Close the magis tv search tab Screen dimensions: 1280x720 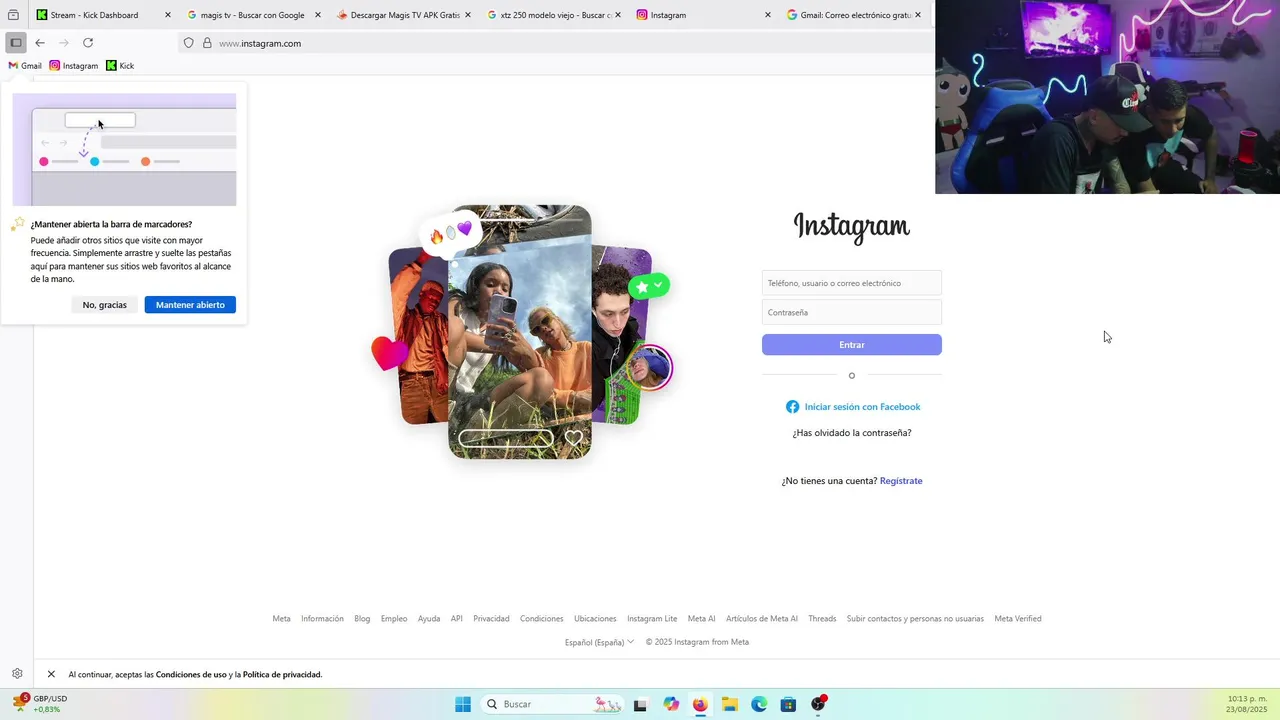pyautogui.click(x=317, y=15)
